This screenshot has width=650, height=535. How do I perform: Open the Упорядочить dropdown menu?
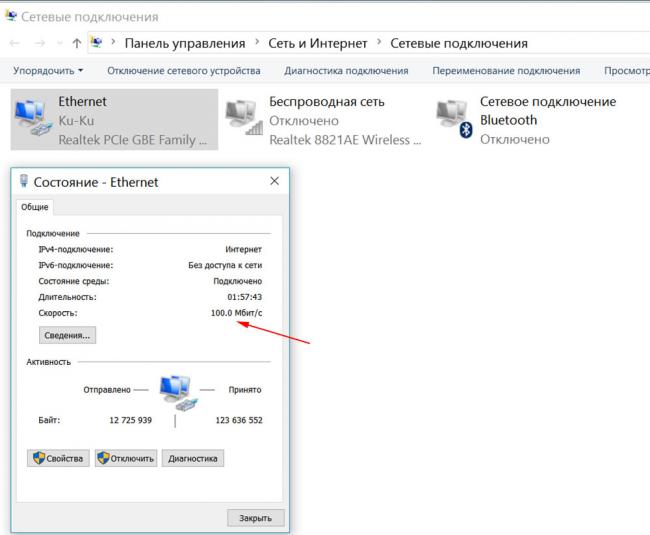coord(48,71)
